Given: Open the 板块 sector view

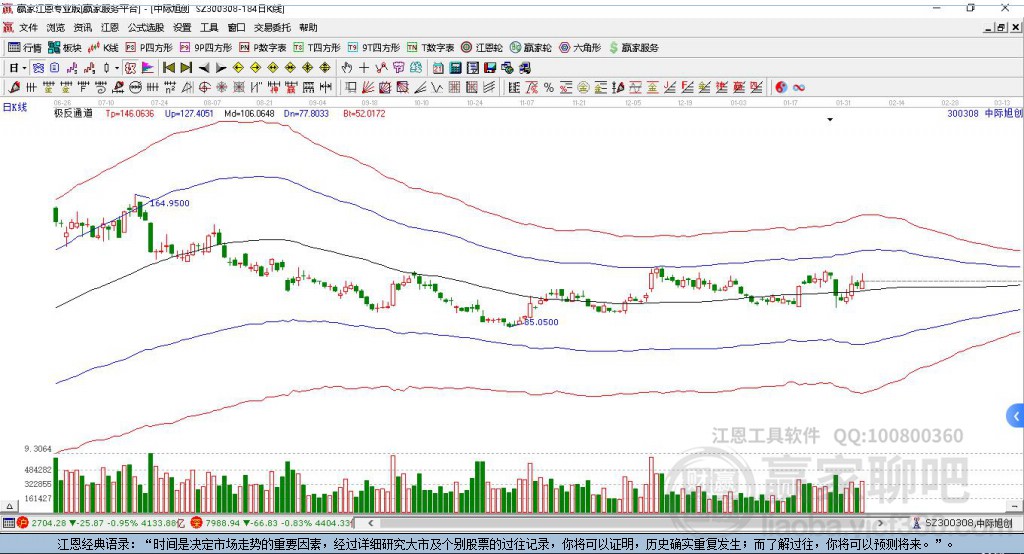Looking at the screenshot, I should pyautogui.click(x=64, y=48).
